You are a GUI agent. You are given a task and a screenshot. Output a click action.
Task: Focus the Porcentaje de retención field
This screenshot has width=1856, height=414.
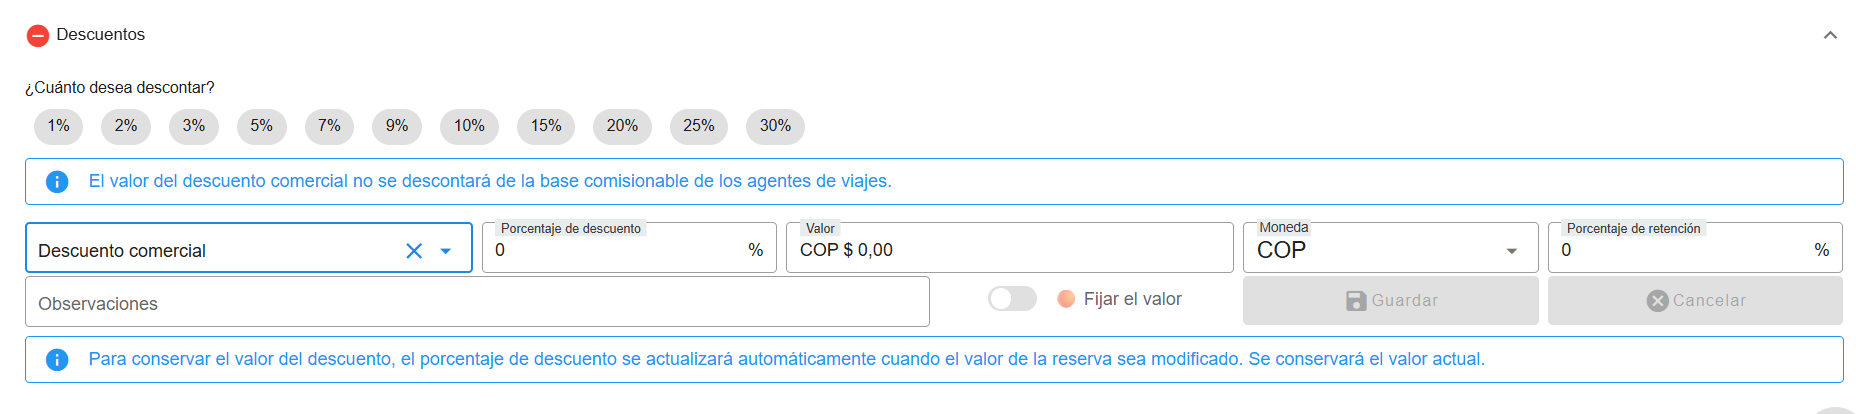(1685, 250)
